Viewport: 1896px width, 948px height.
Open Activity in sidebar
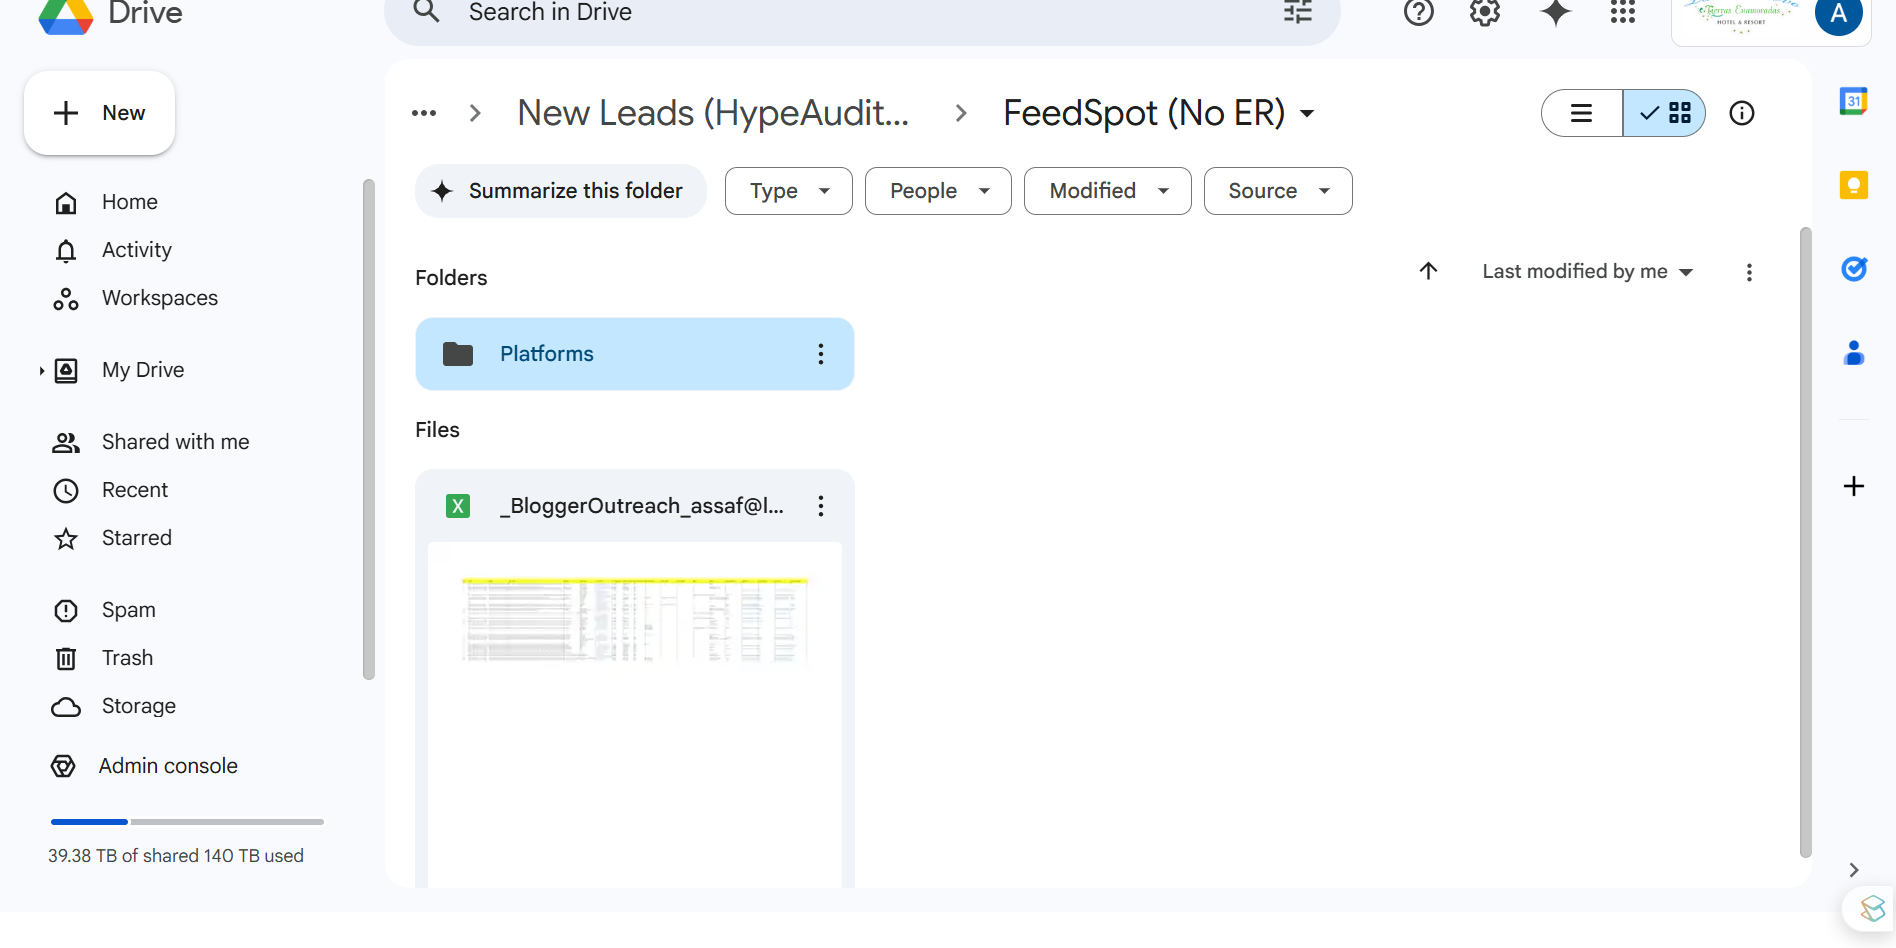(x=137, y=250)
